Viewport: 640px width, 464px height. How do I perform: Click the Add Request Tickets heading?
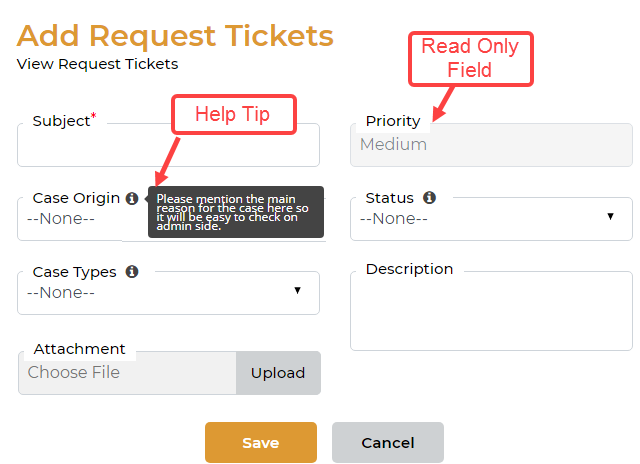pos(175,35)
